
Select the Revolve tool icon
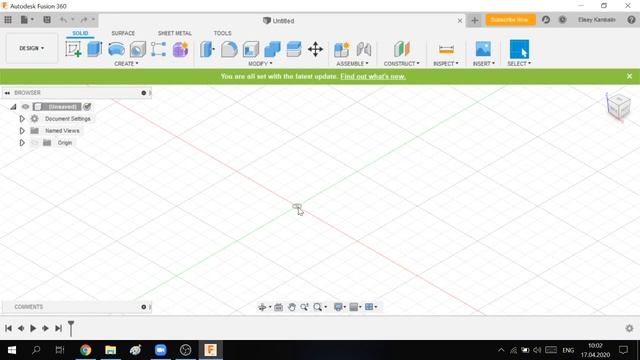[x=116, y=49]
